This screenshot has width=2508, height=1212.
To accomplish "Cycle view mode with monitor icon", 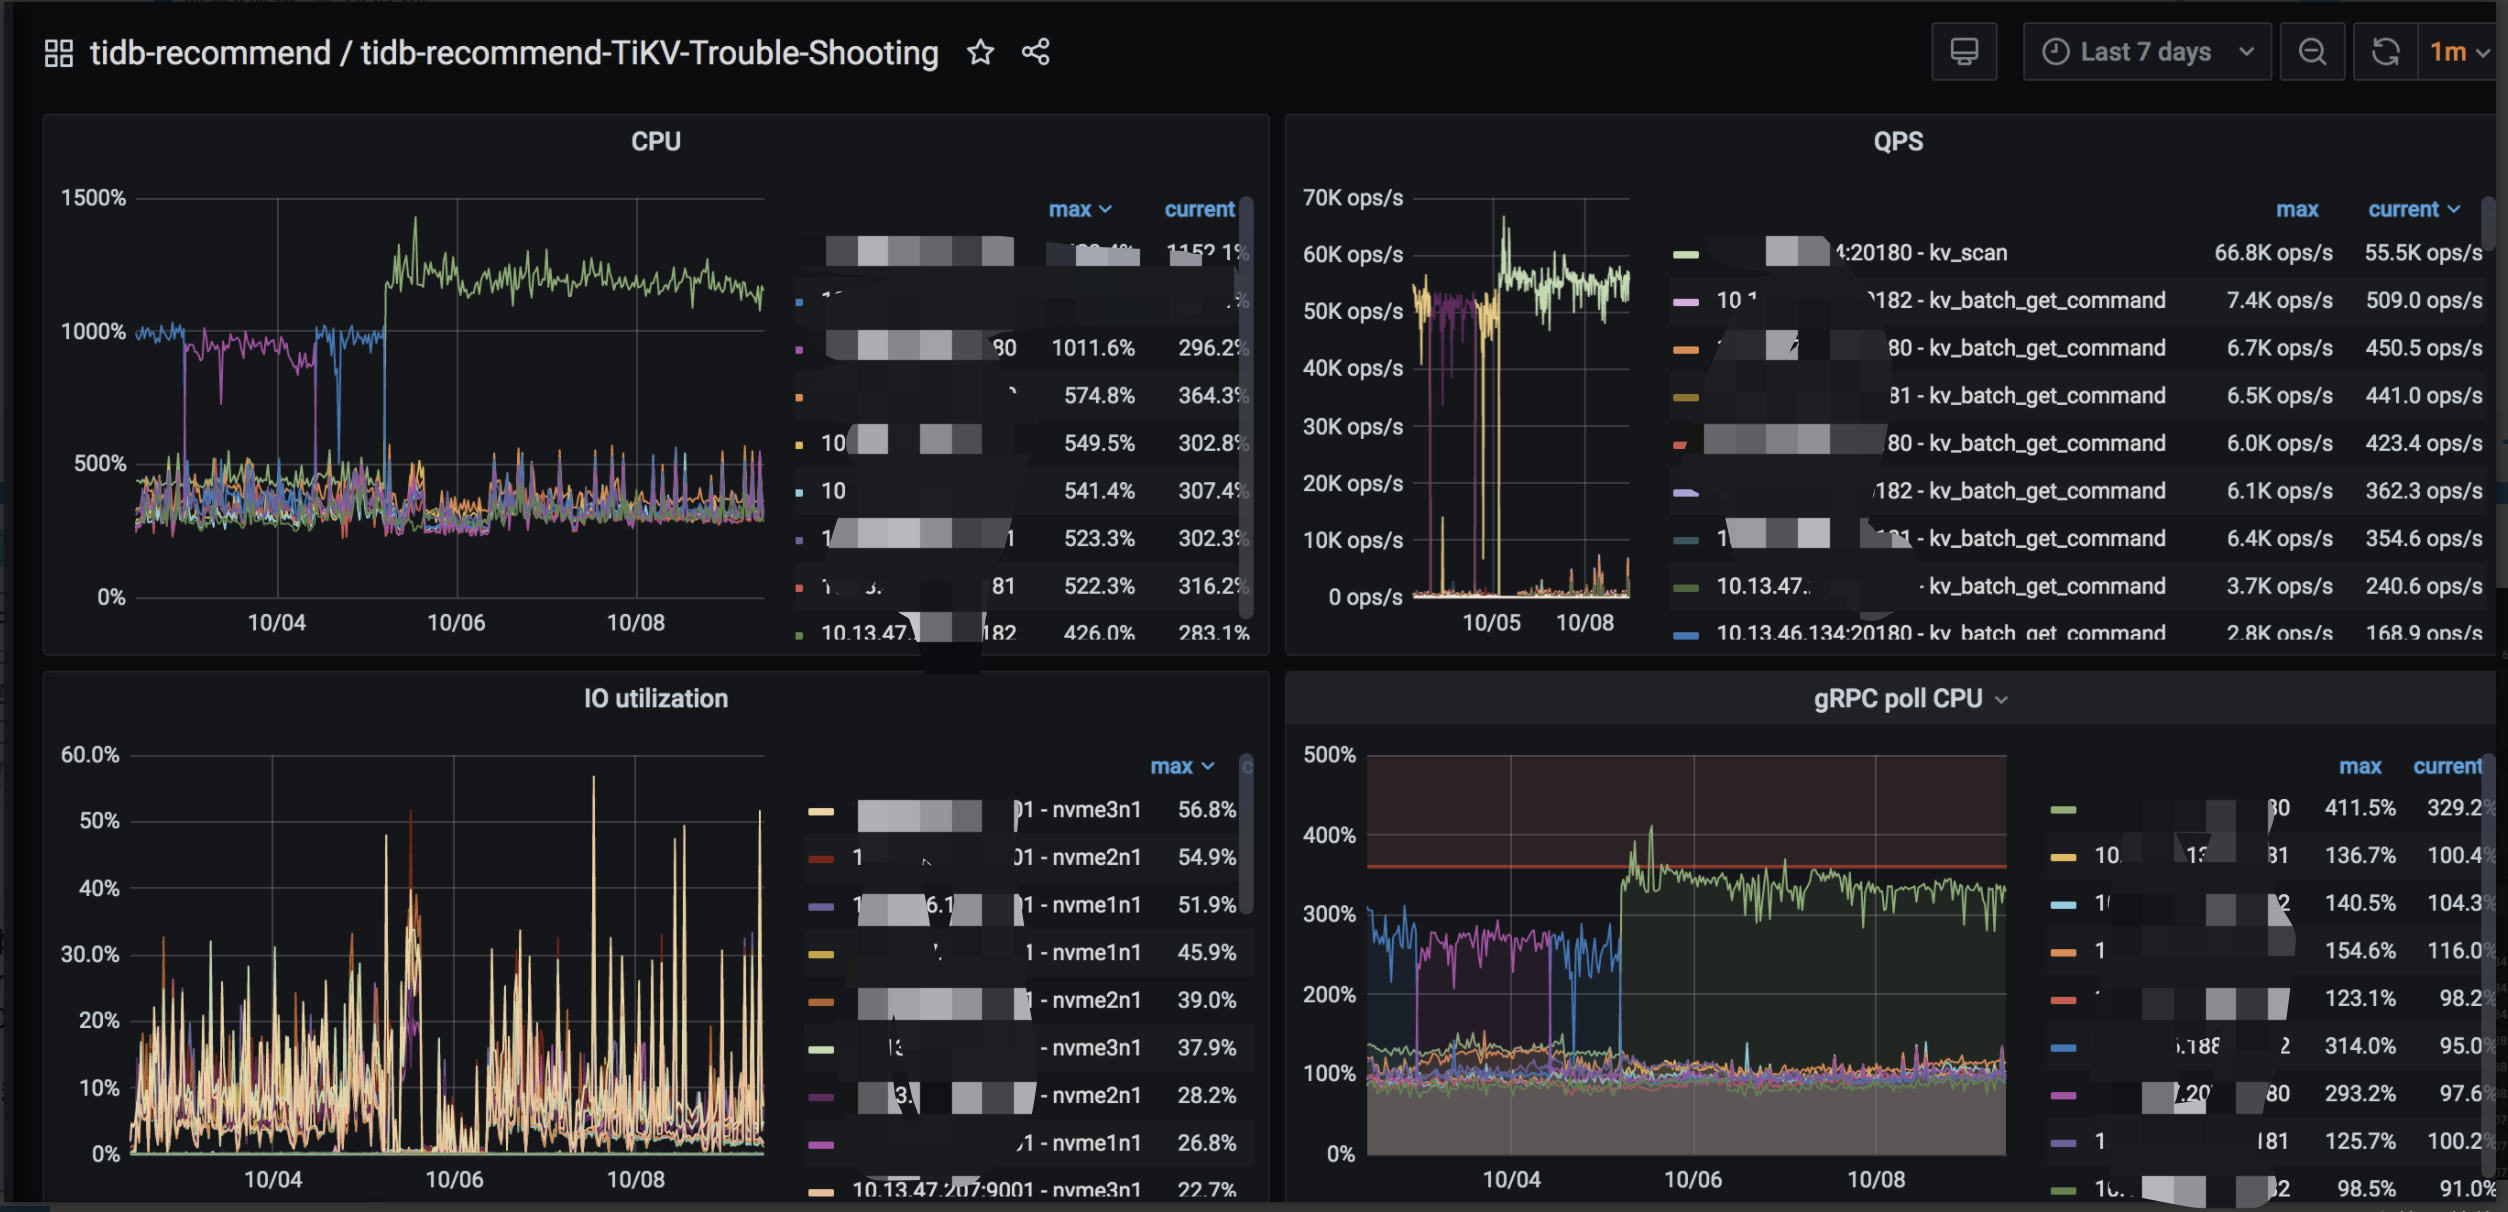I will pyautogui.click(x=1964, y=52).
